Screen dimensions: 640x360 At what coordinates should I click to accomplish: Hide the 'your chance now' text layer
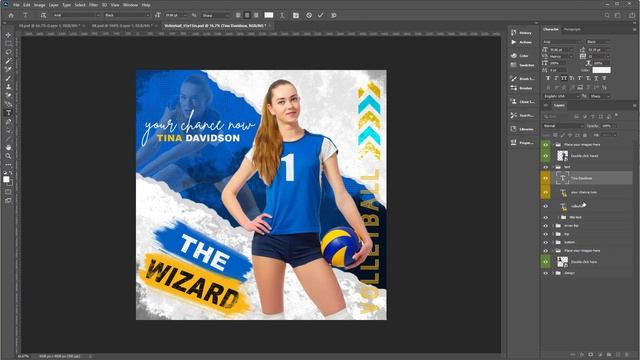(545, 192)
